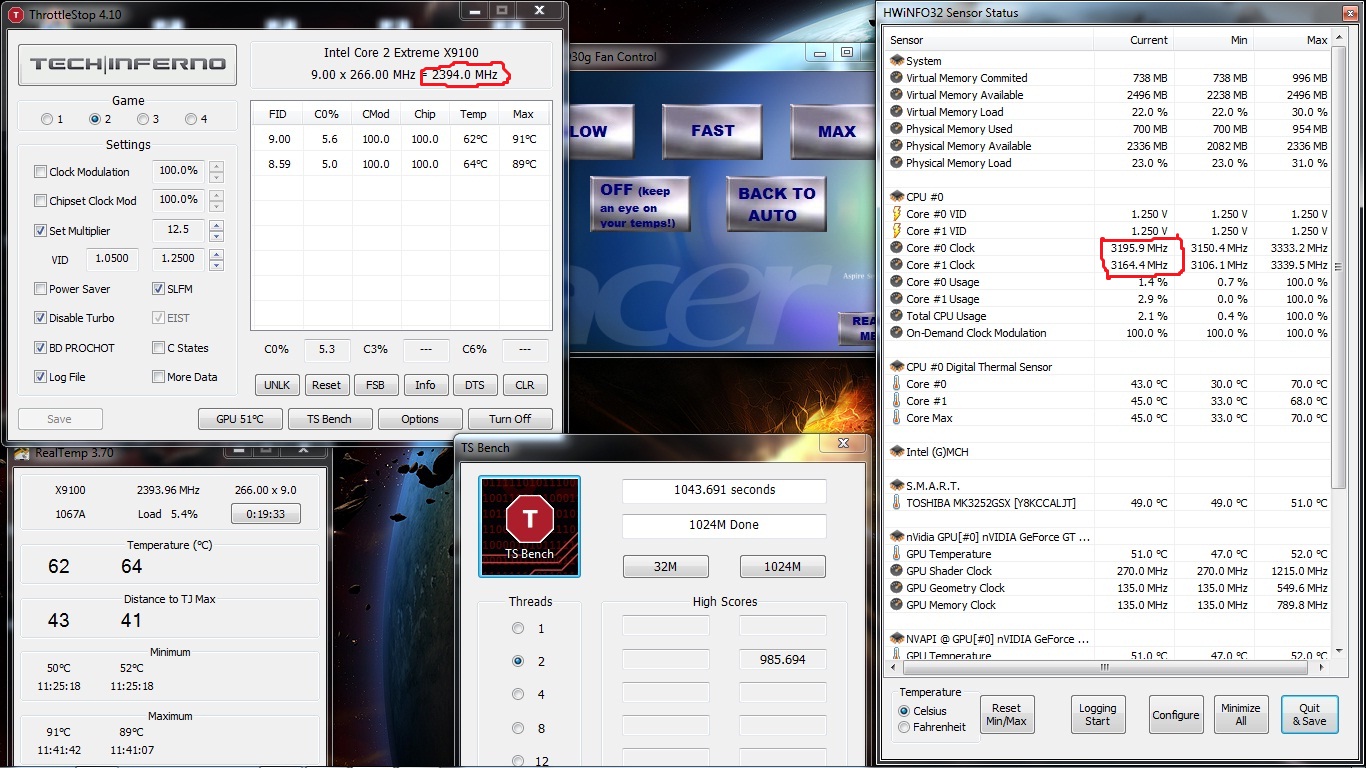Click BACK TO AUTO in Fan Control
Viewport: 1366px width, 768px height.
click(x=777, y=204)
